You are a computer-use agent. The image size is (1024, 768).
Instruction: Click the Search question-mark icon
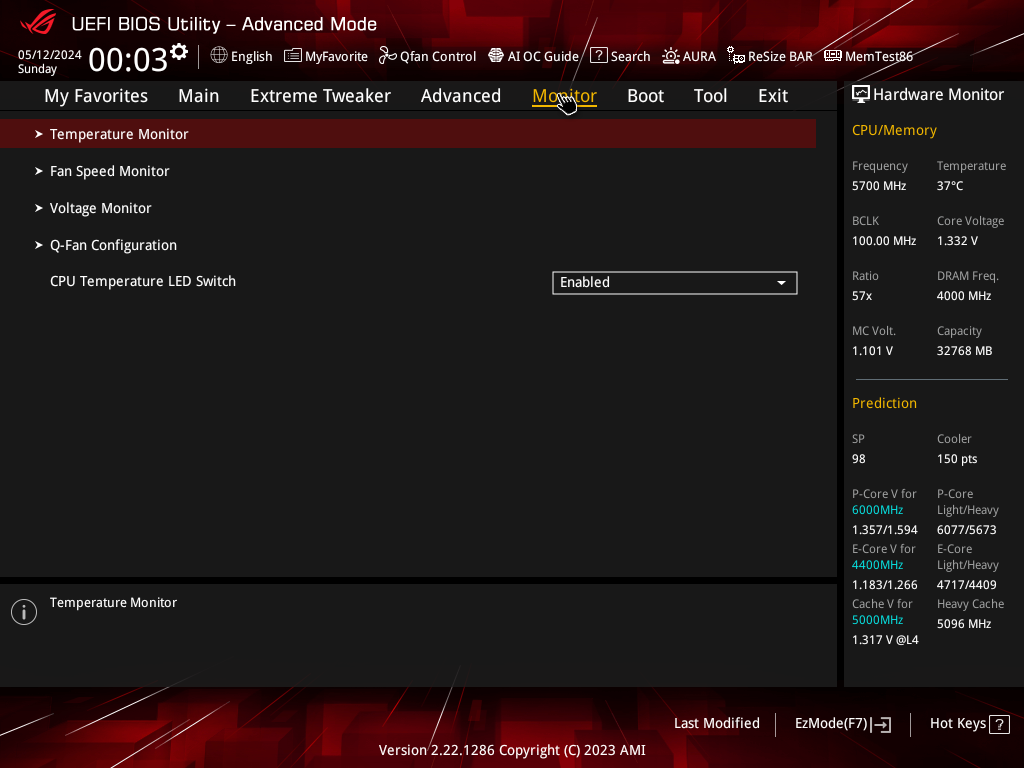(599, 56)
